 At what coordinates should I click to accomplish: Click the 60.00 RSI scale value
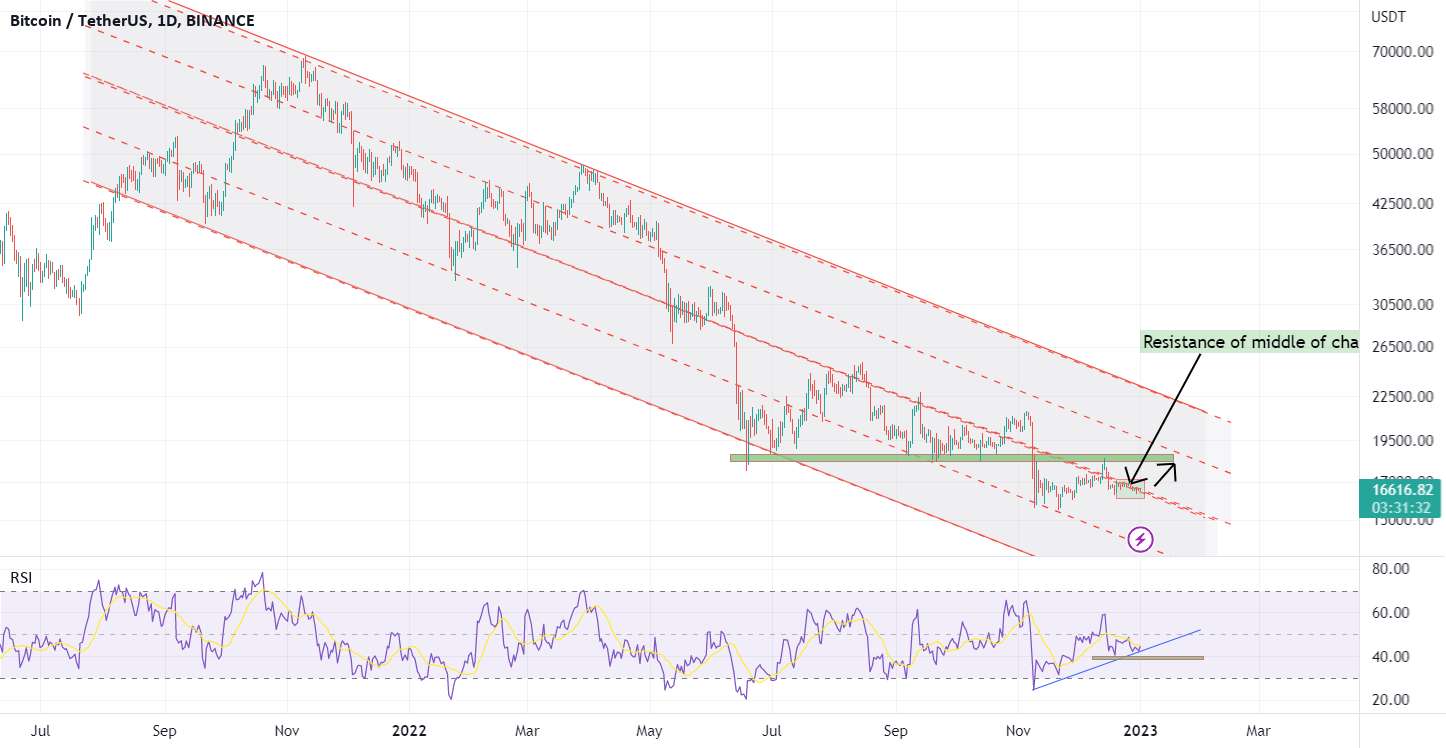click(x=1391, y=613)
